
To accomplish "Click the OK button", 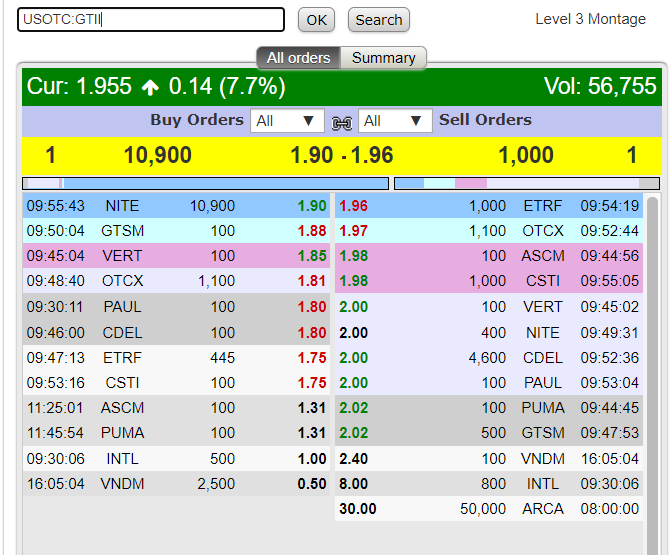I will (316, 20).
